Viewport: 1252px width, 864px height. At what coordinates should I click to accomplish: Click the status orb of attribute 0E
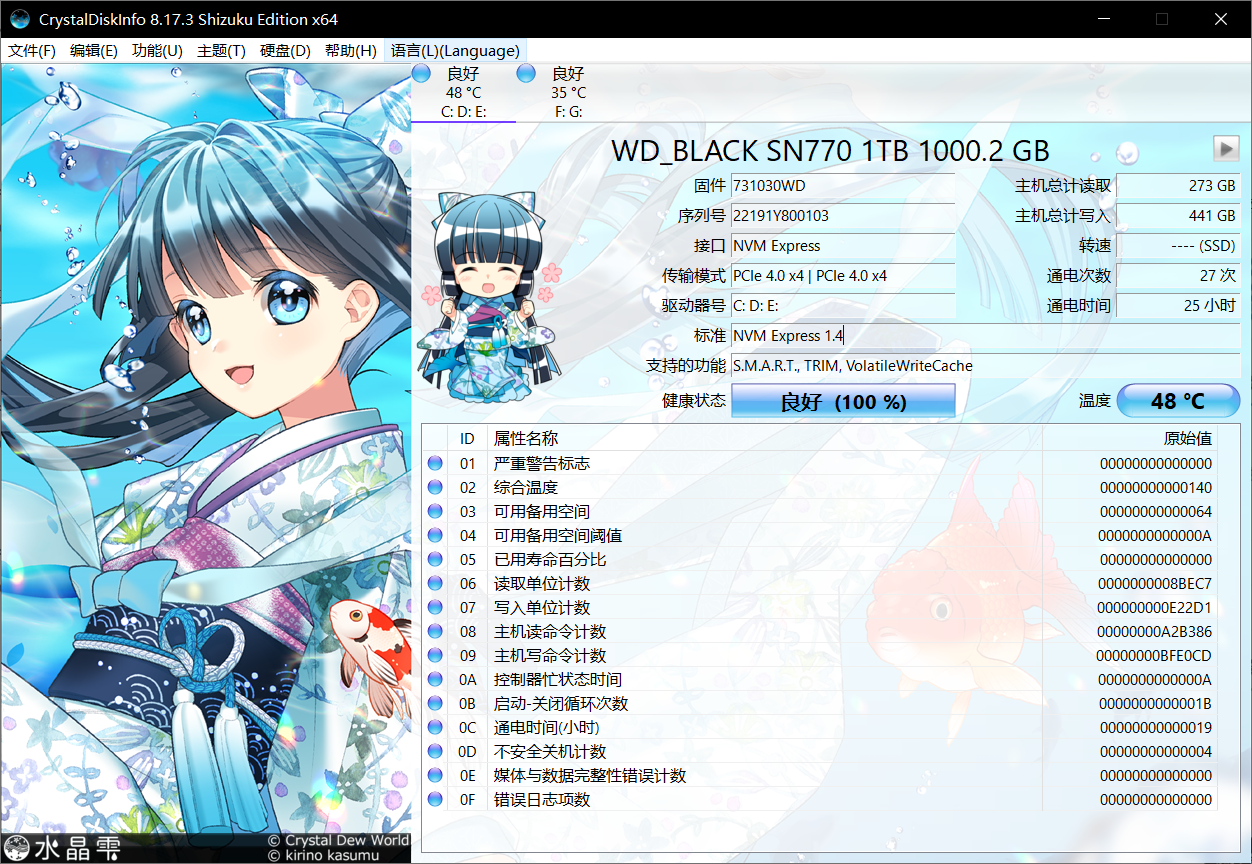tap(435, 776)
